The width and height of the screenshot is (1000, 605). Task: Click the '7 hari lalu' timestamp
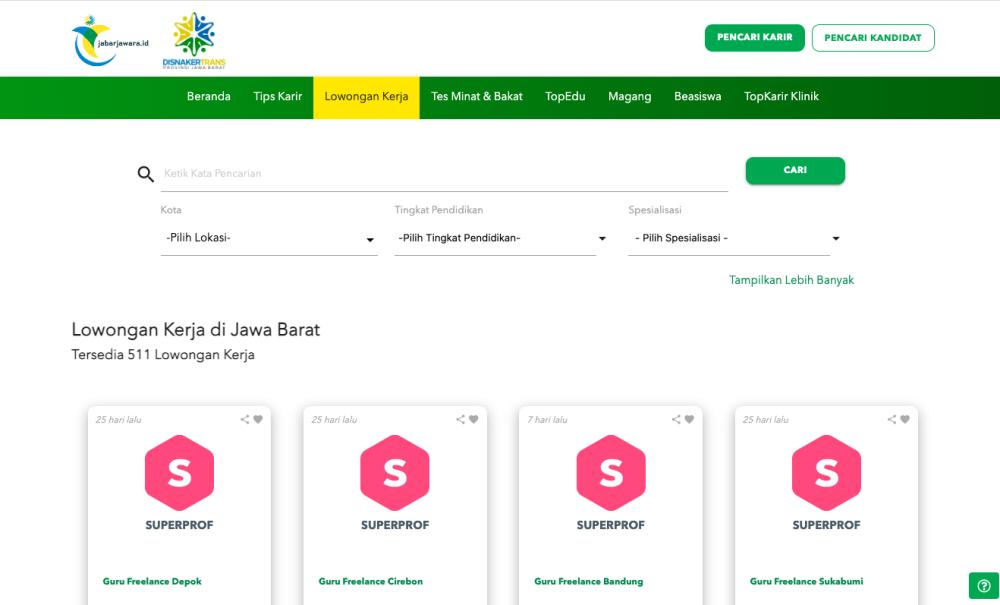547,419
